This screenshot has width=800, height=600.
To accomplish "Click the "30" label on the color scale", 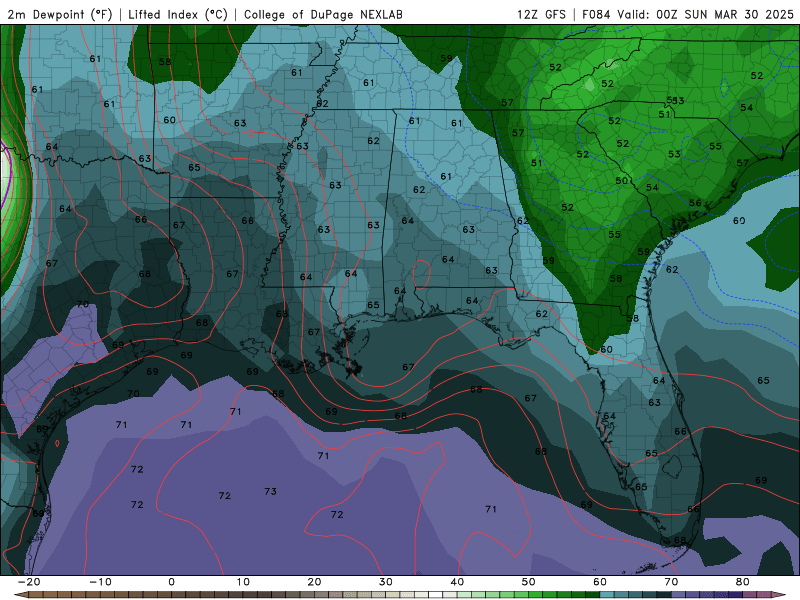I will (386, 582).
